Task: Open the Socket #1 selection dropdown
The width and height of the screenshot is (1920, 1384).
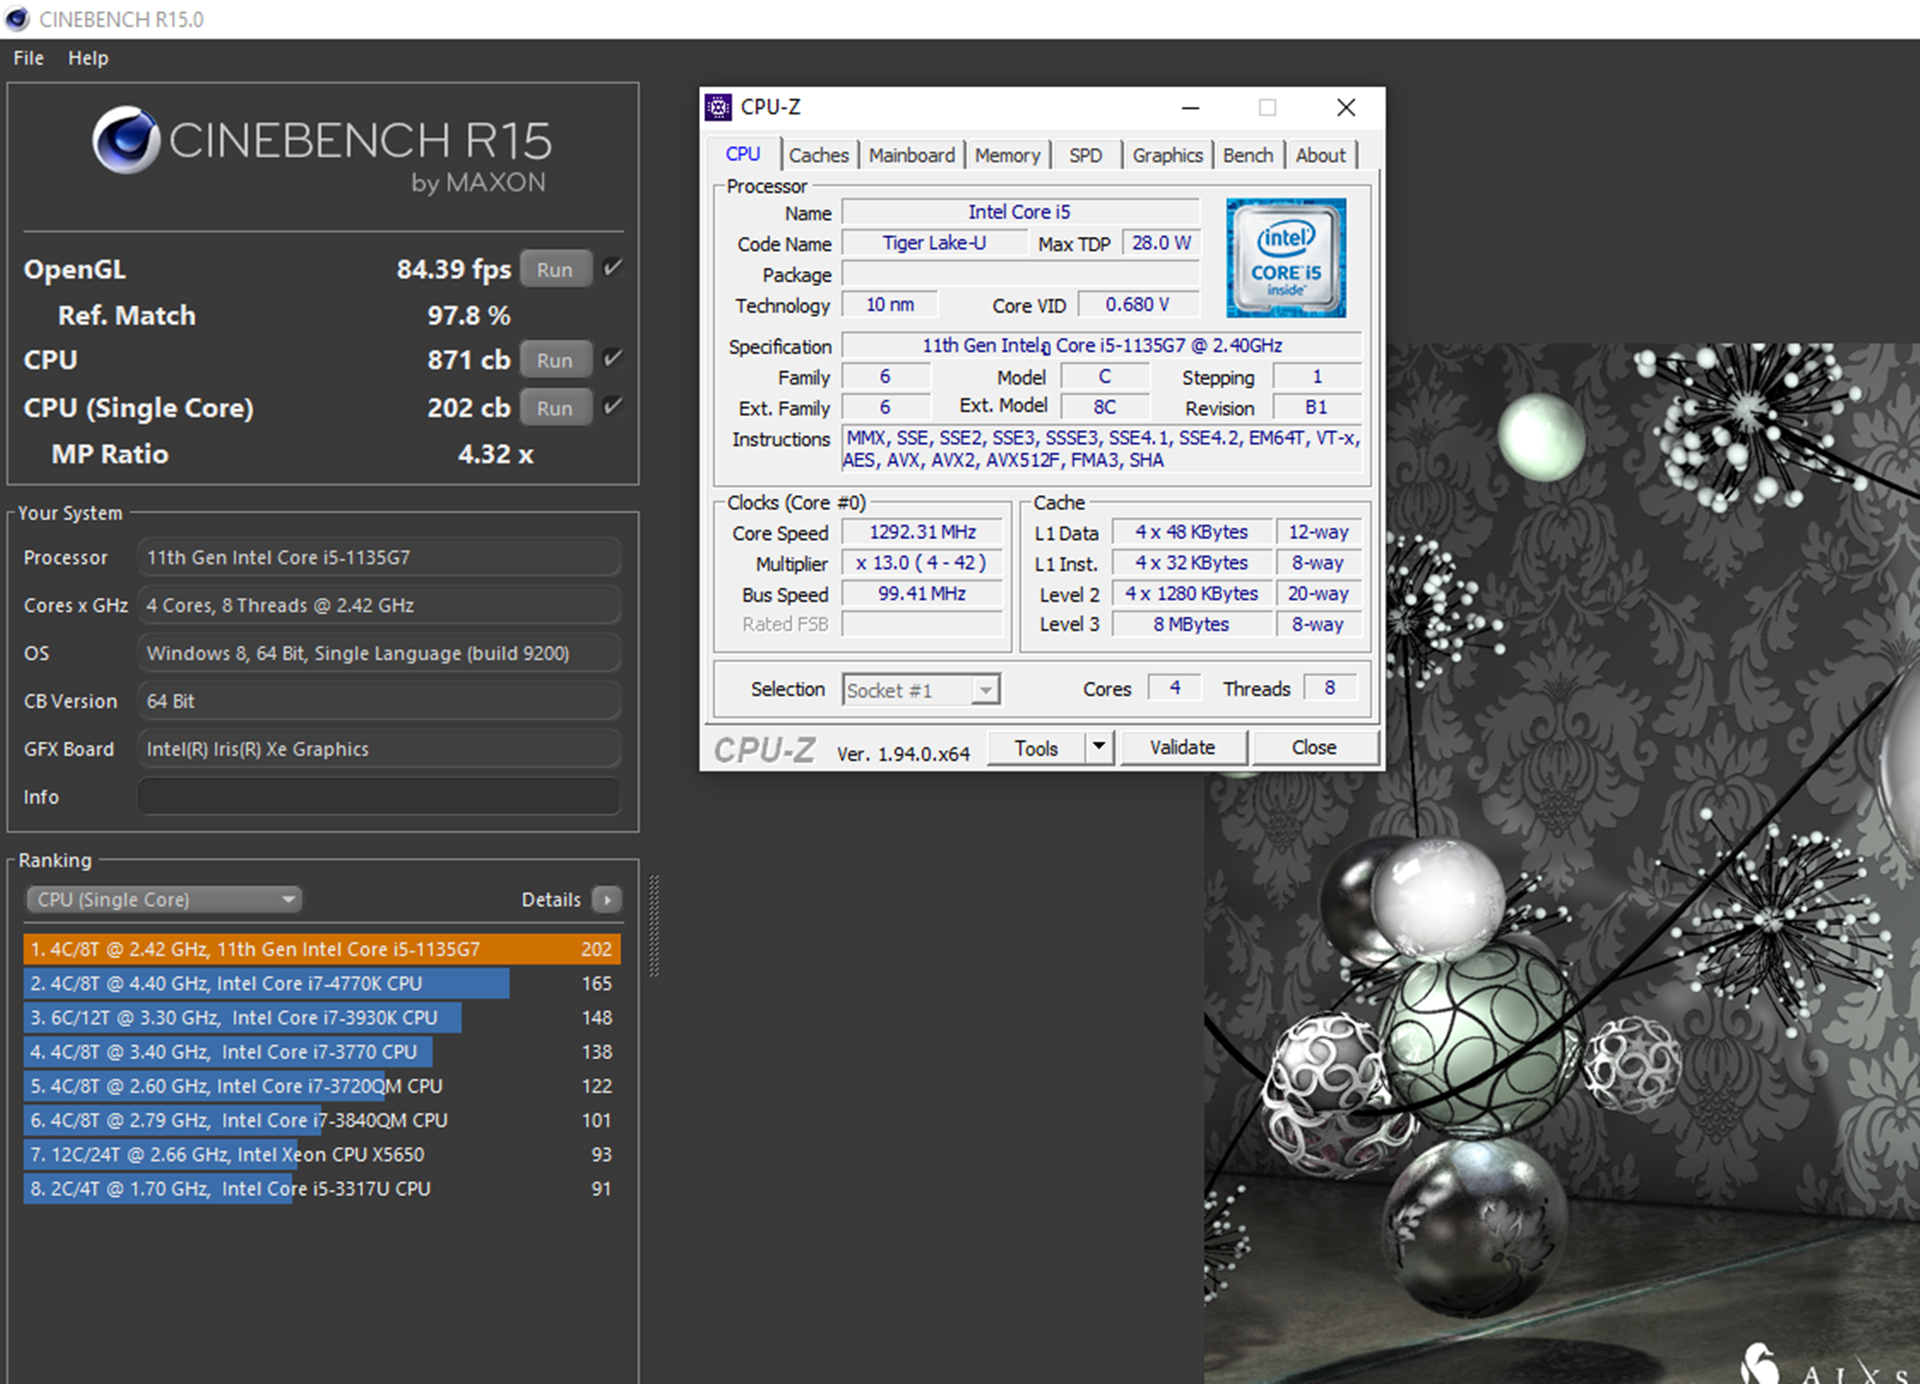Action: (921, 690)
